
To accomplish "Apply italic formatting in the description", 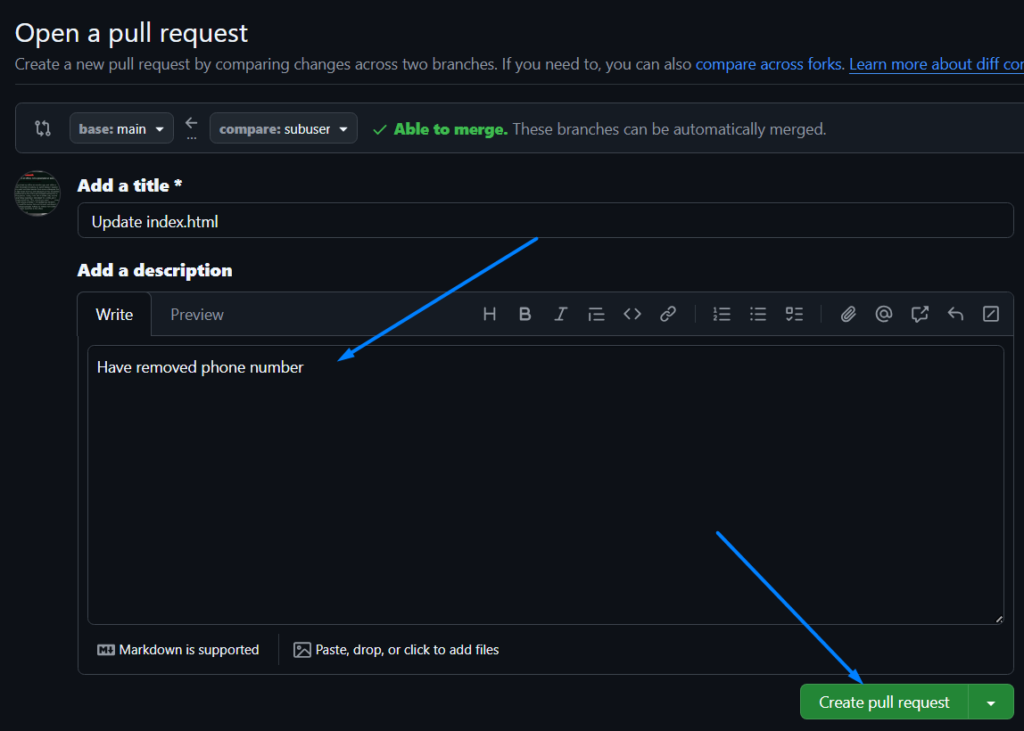I will click(560, 314).
